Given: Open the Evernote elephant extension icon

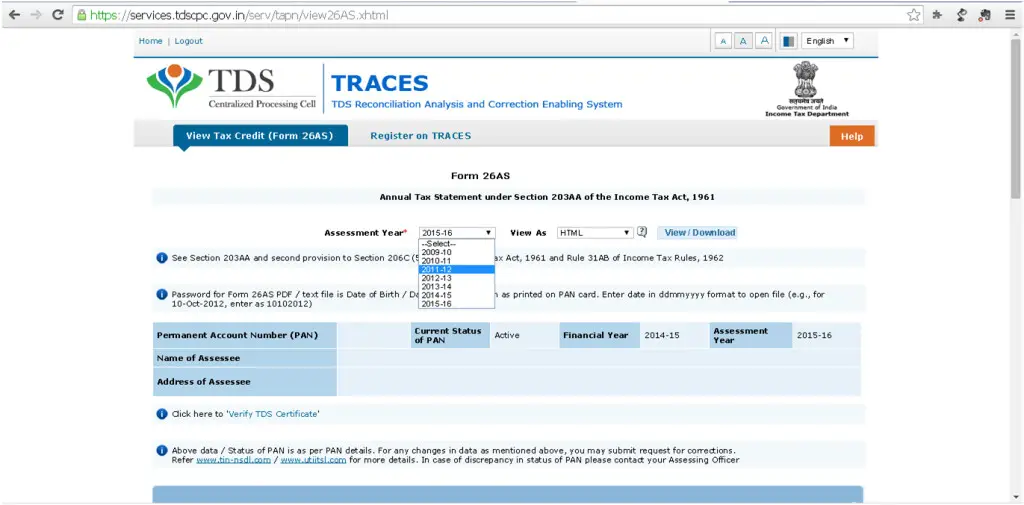Looking at the screenshot, I should click(x=985, y=15).
